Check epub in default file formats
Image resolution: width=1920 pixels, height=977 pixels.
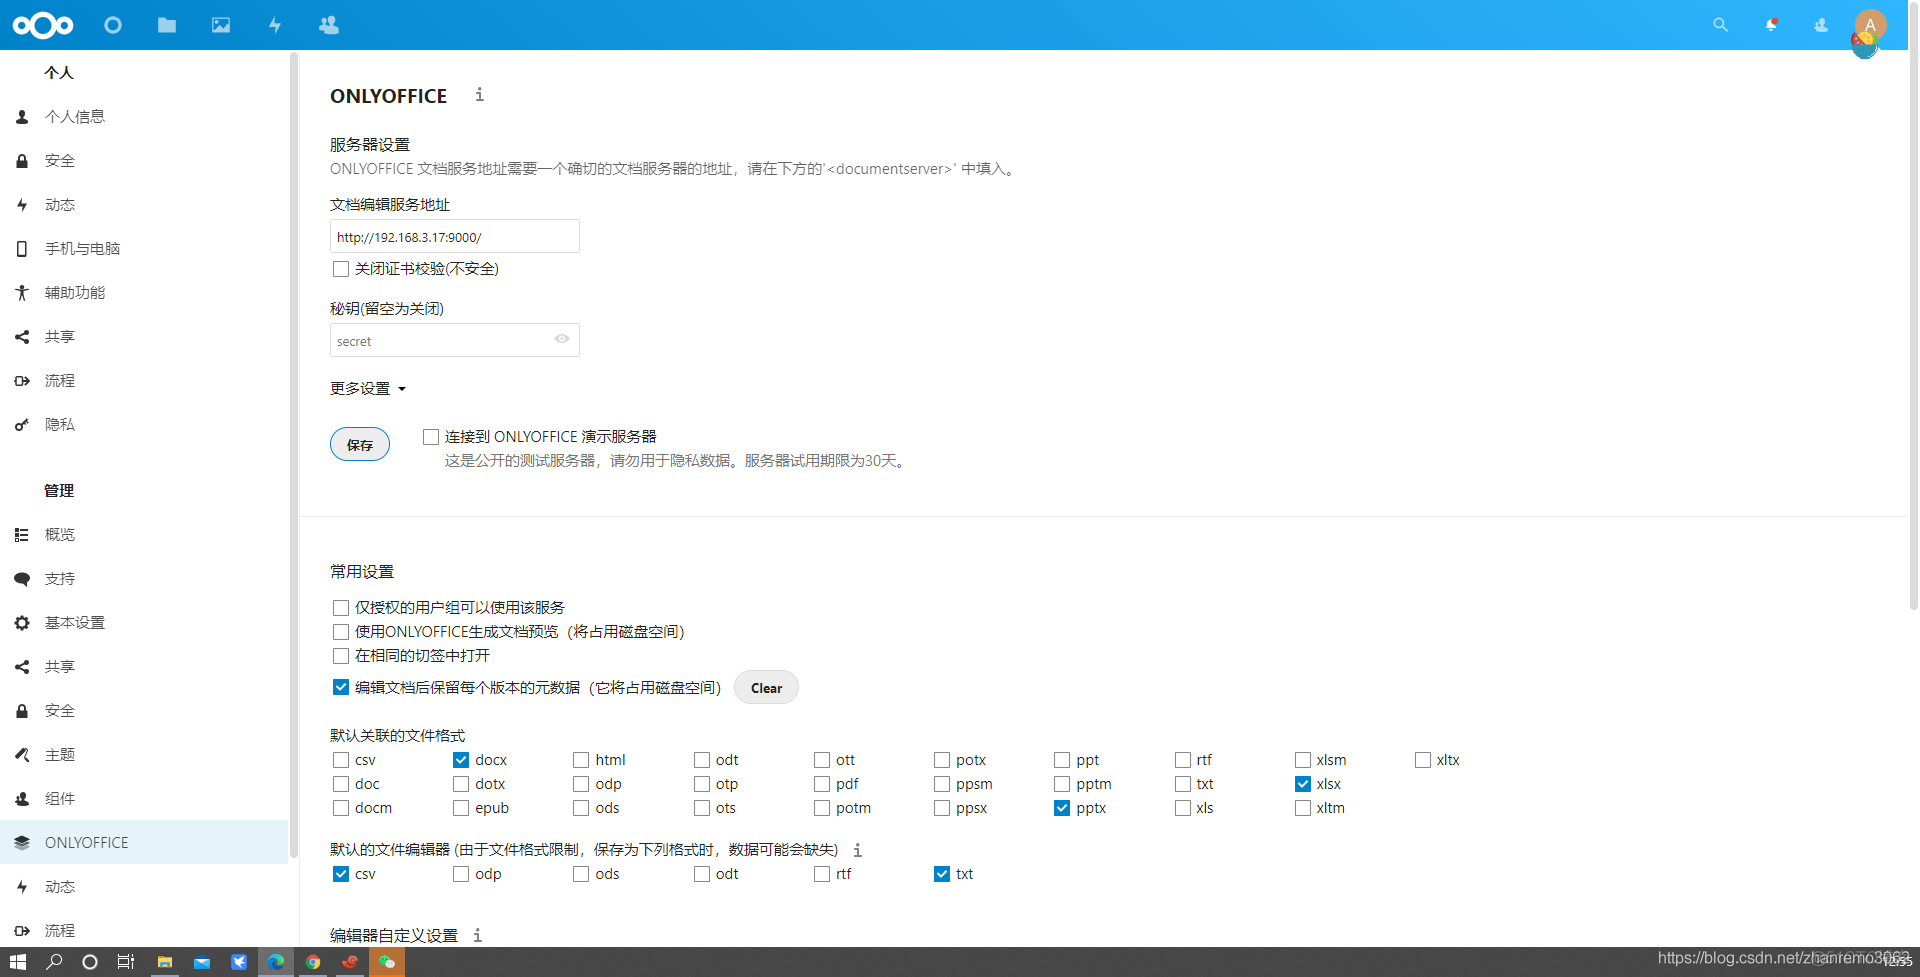pos(461,808)
